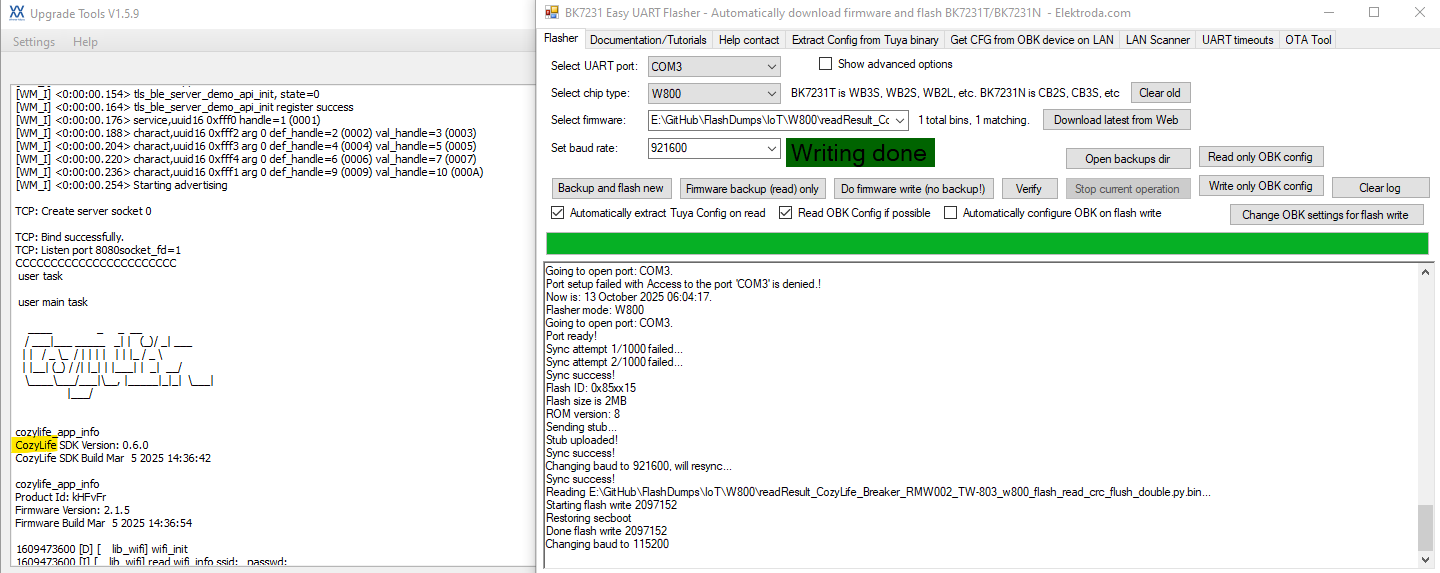This screenshot has height=573, width=1440.
Task: Click the Verify button
Action: [1029, 189]
